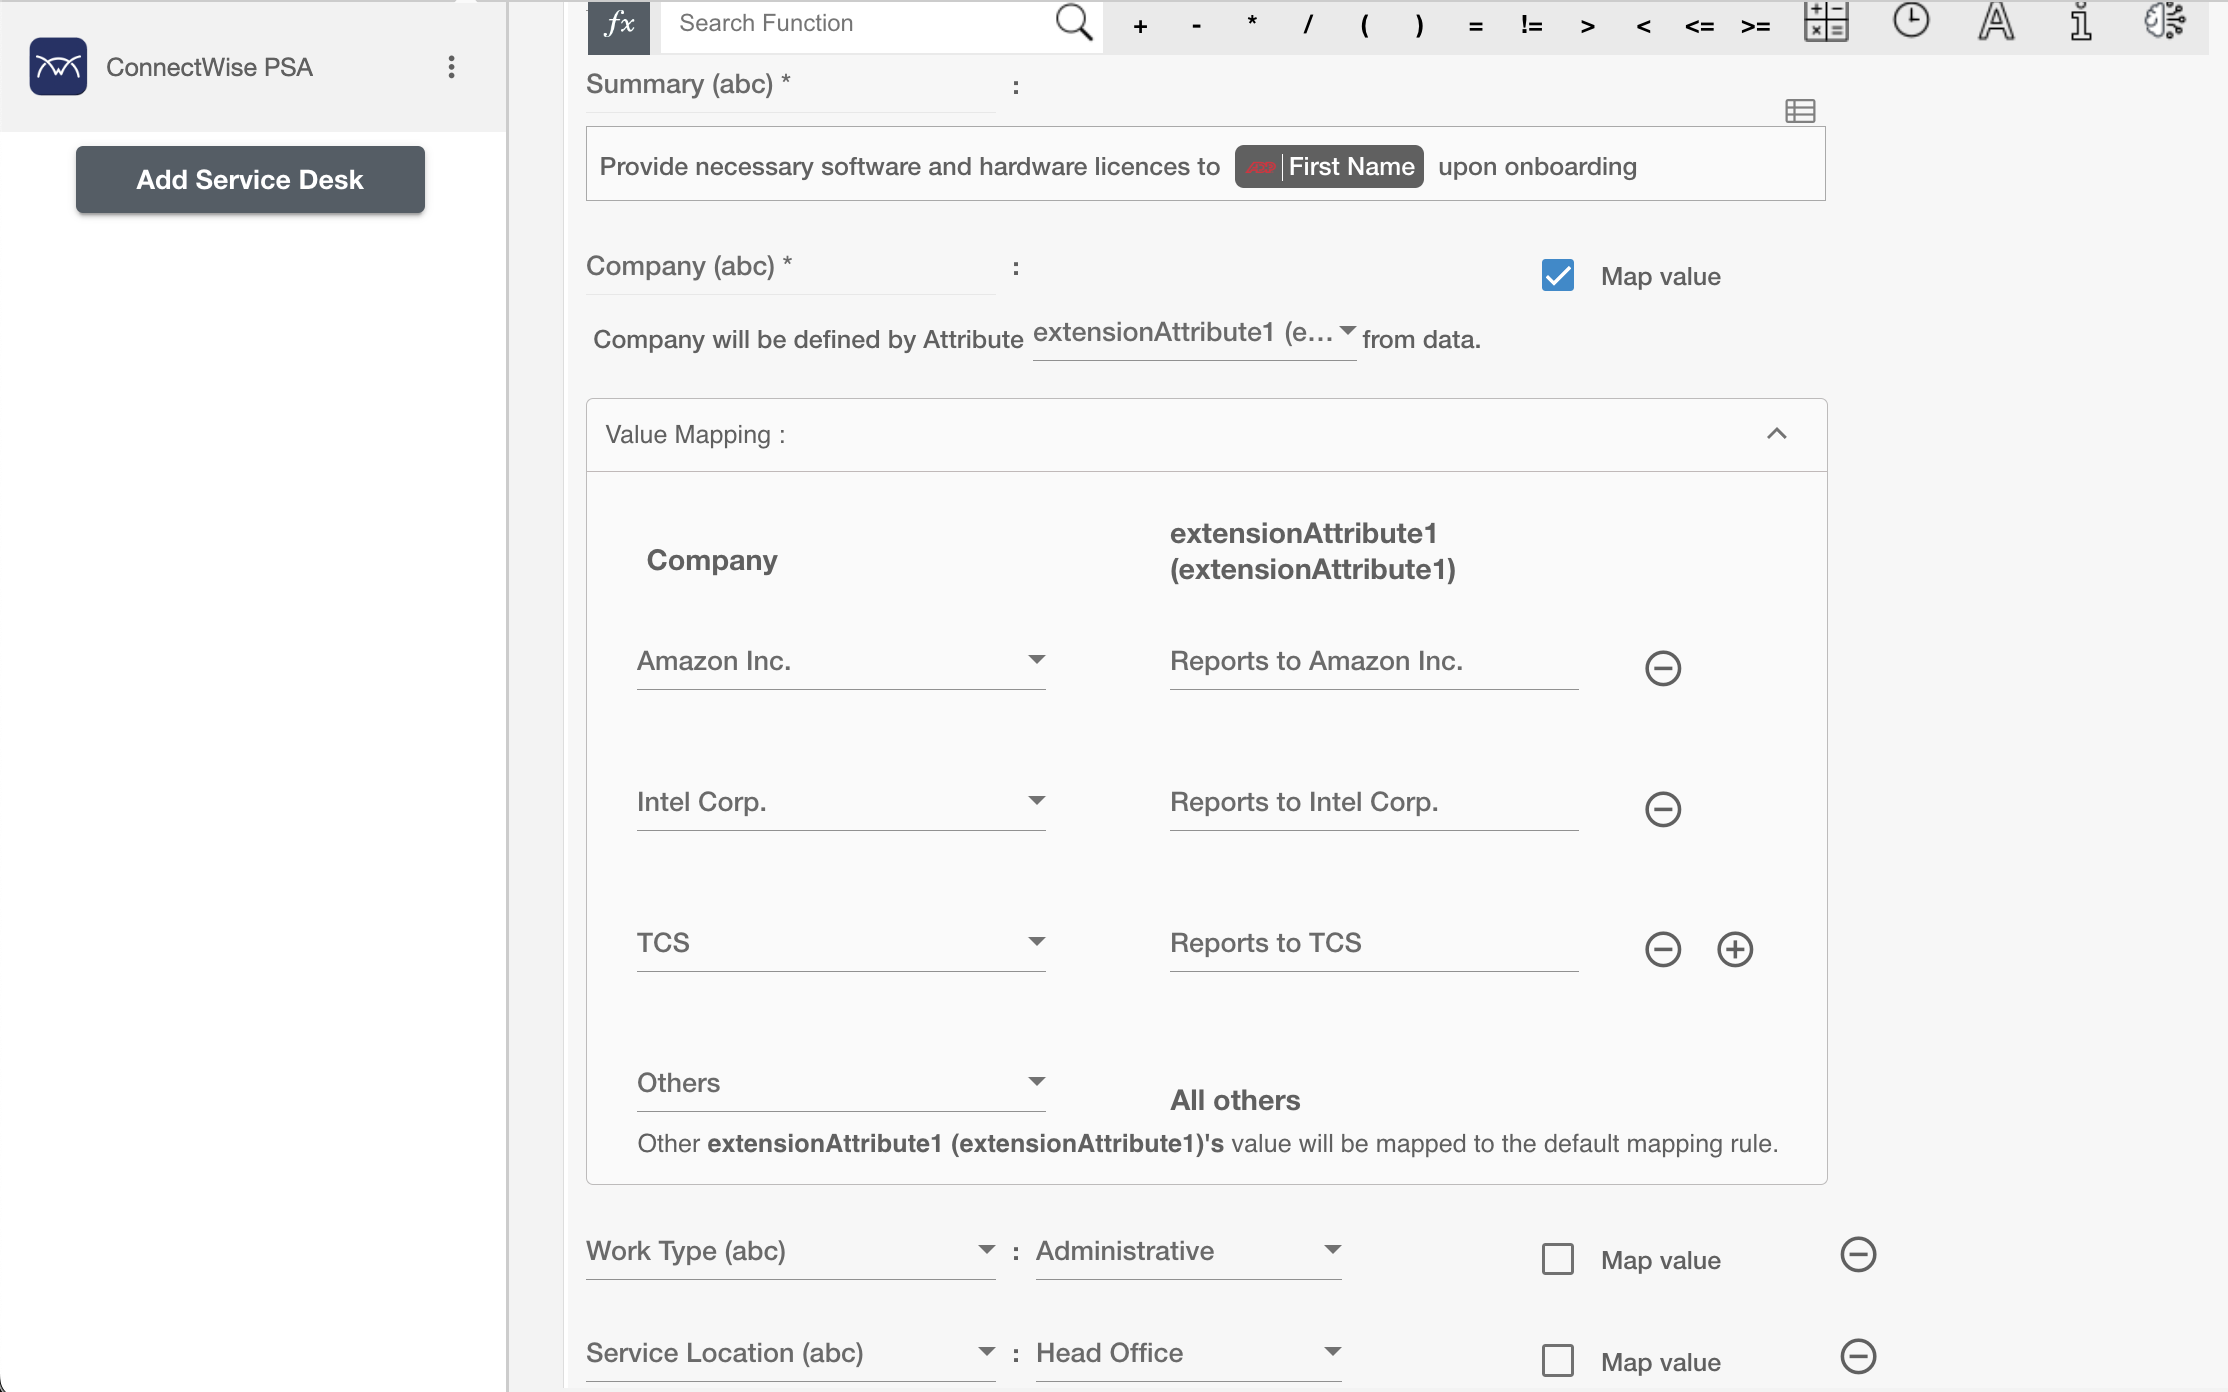The image size is (2228, 1392).
Task: Remove the Service Location field row
Action: [x=1858, y=1356]
